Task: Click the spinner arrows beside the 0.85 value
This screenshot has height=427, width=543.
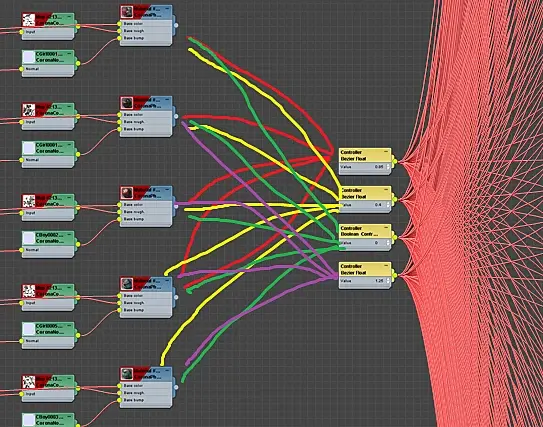Action: click(388, 167)
